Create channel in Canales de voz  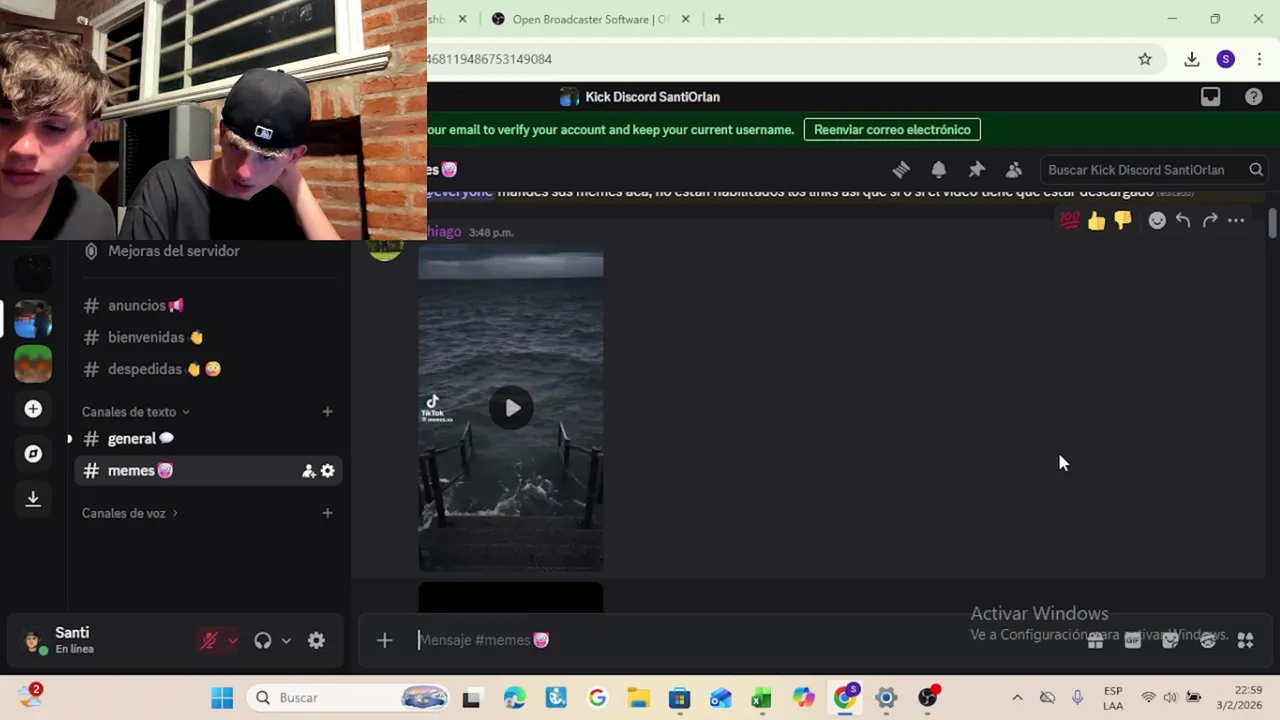[327, 513]
